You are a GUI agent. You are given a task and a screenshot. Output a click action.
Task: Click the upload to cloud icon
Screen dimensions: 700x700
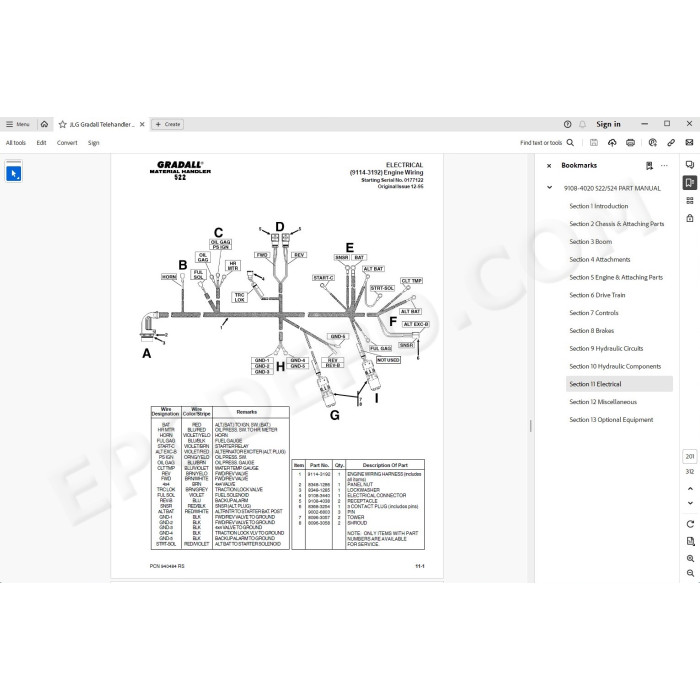612,142
